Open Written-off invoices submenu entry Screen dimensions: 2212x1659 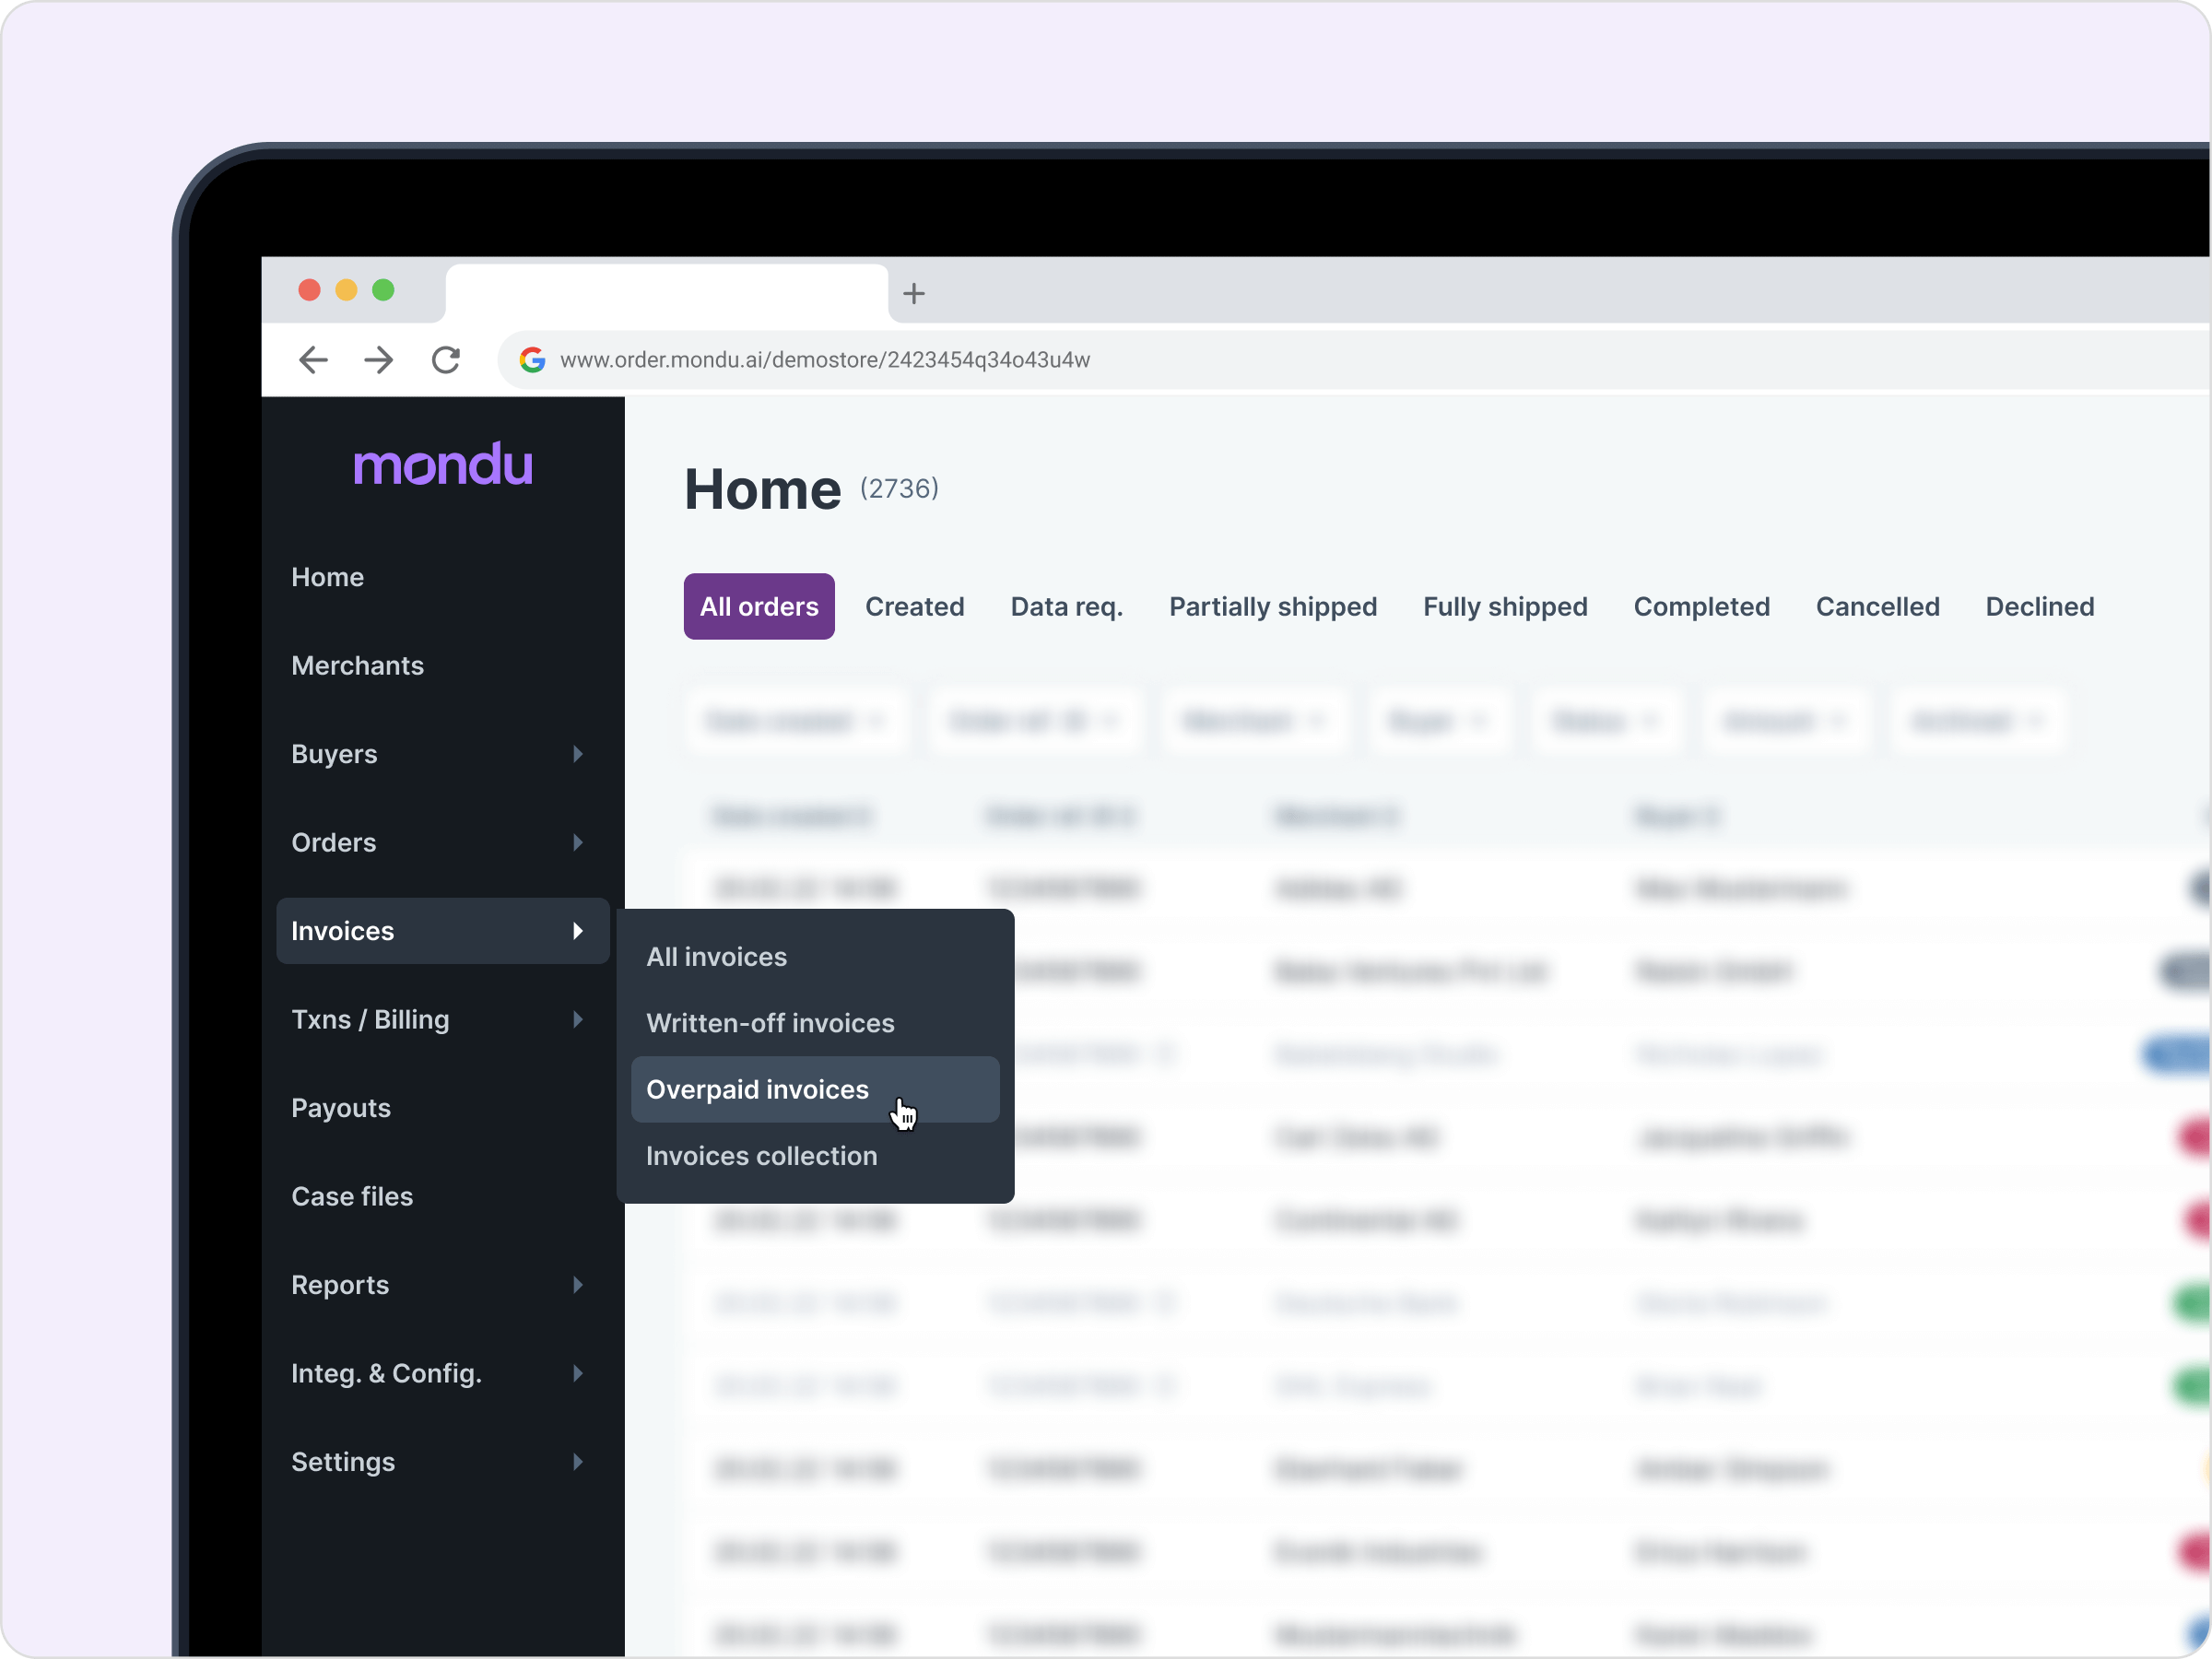tap(770, 1023)
